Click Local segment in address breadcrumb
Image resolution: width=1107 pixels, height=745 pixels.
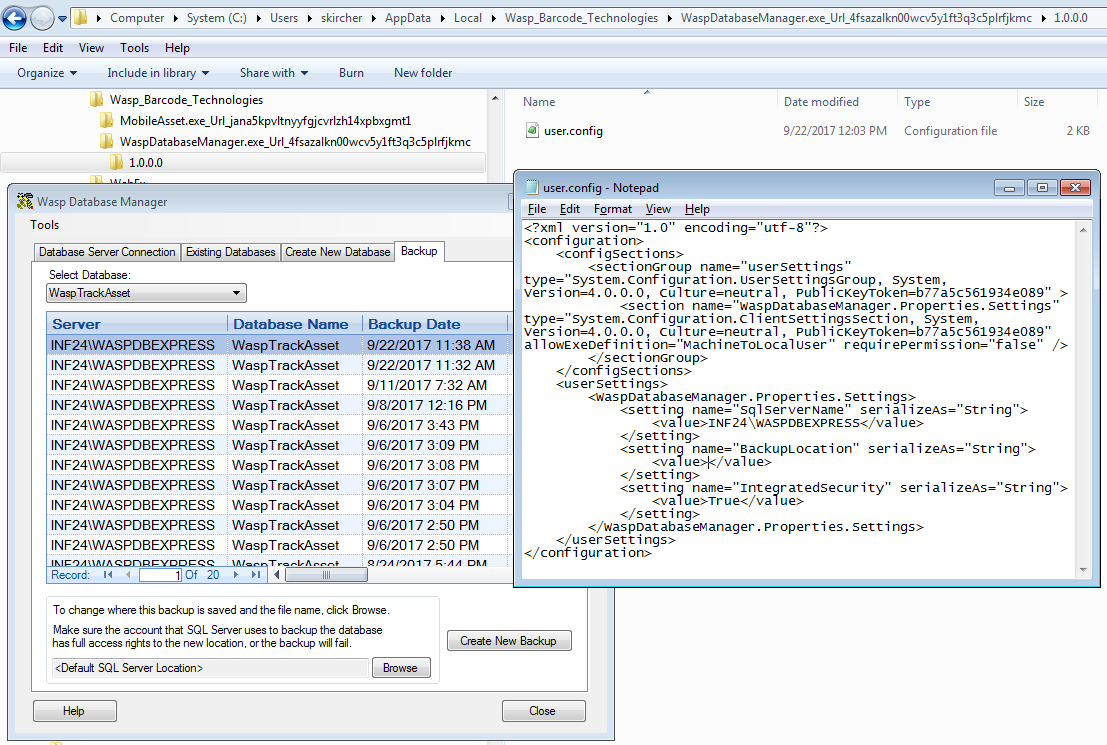point(467,18)
